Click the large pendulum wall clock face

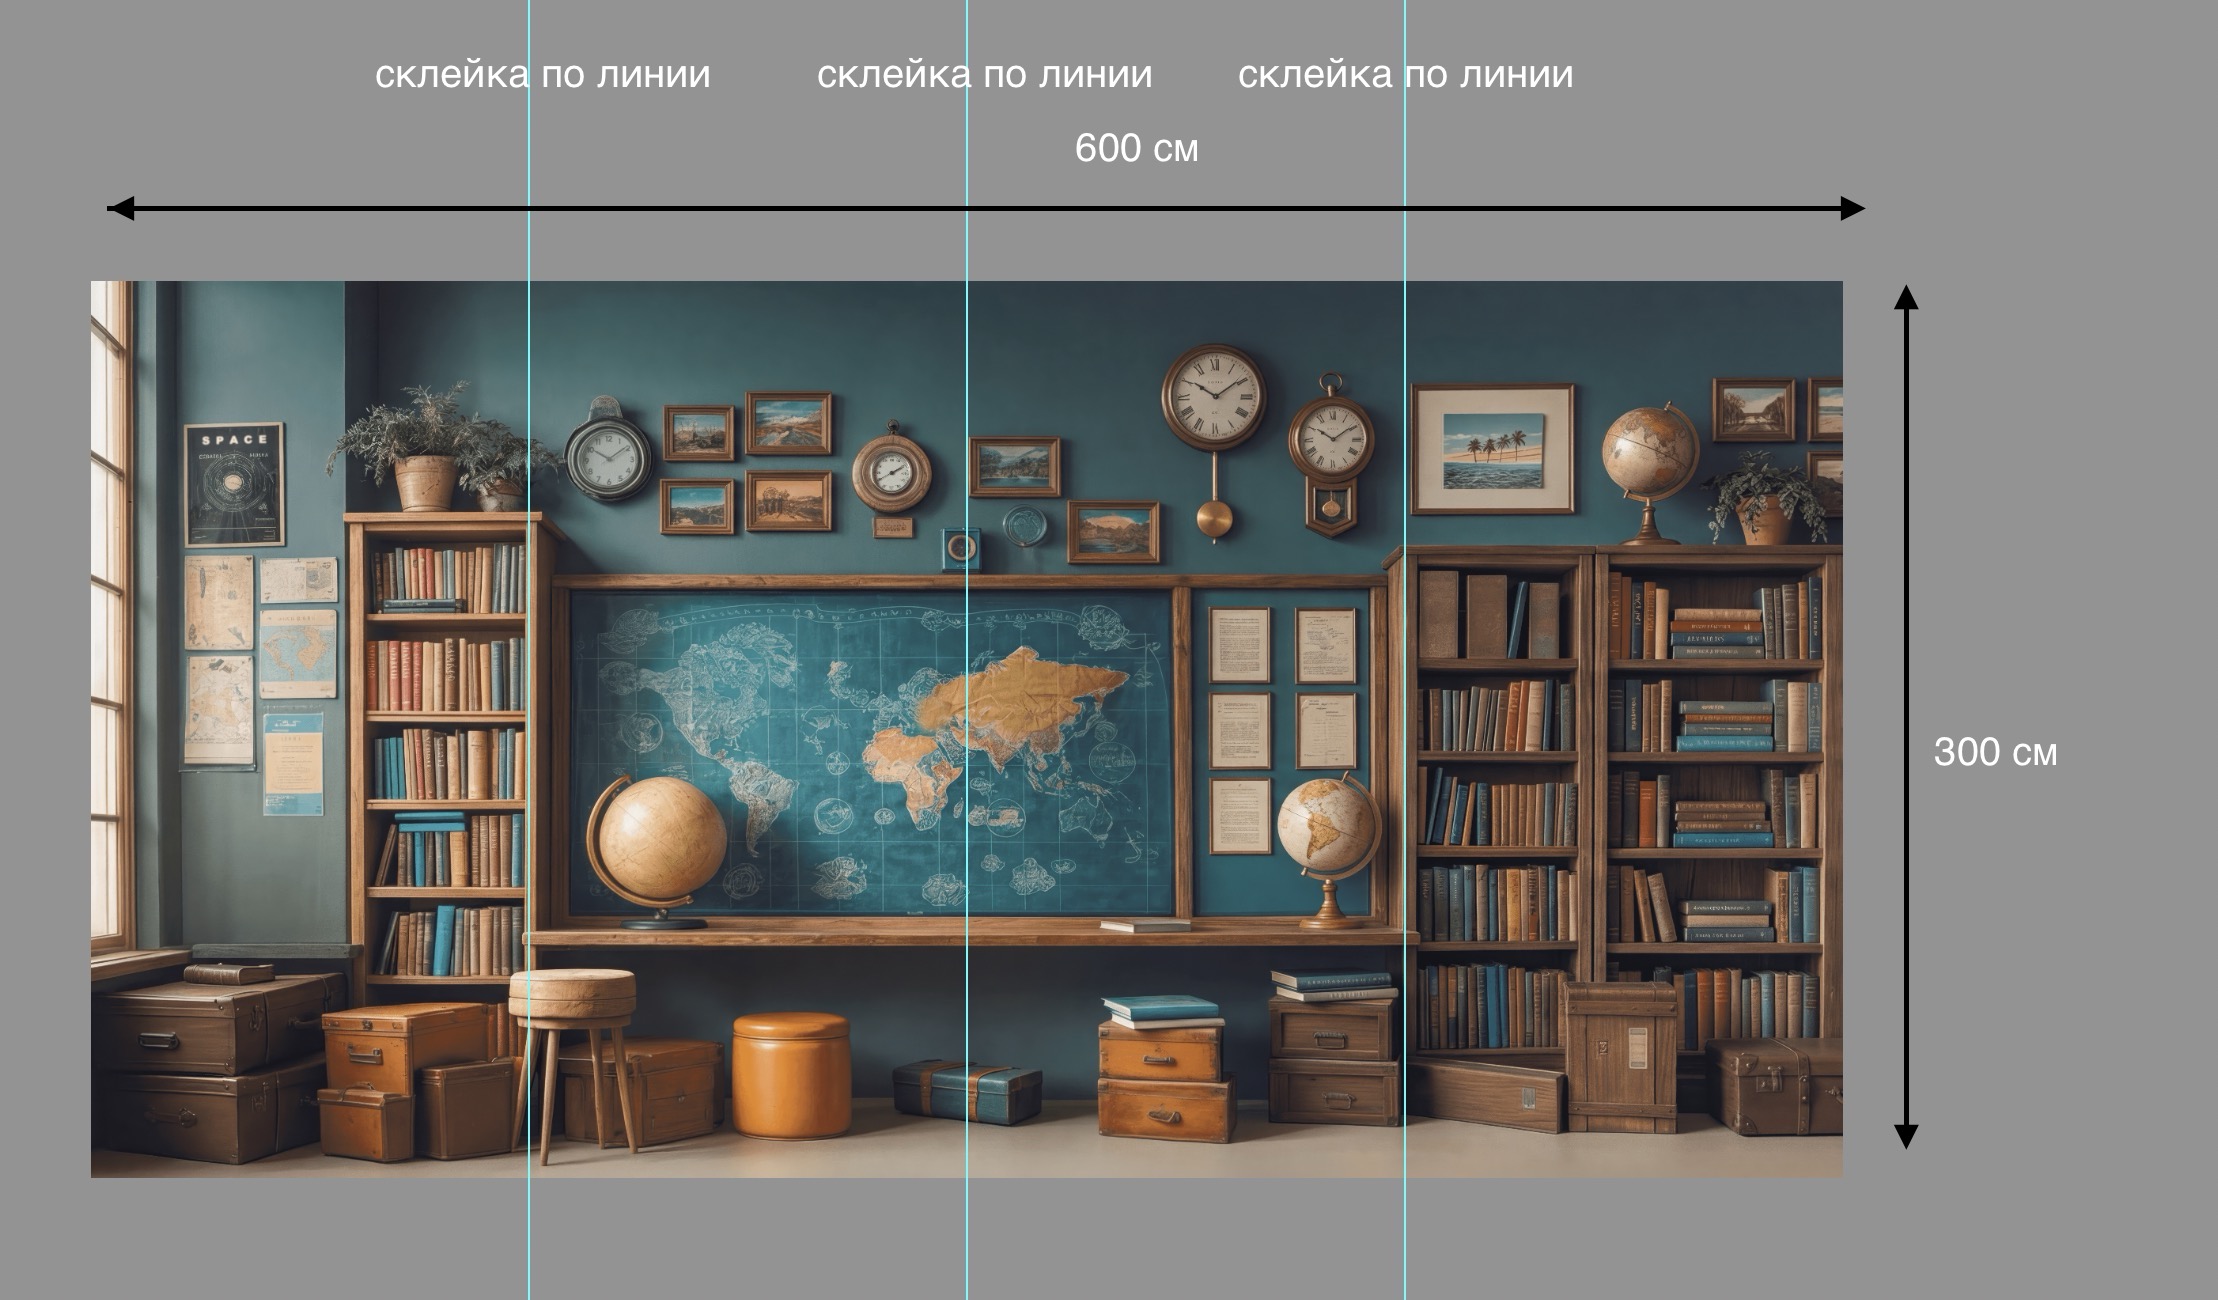(1213, 395)
